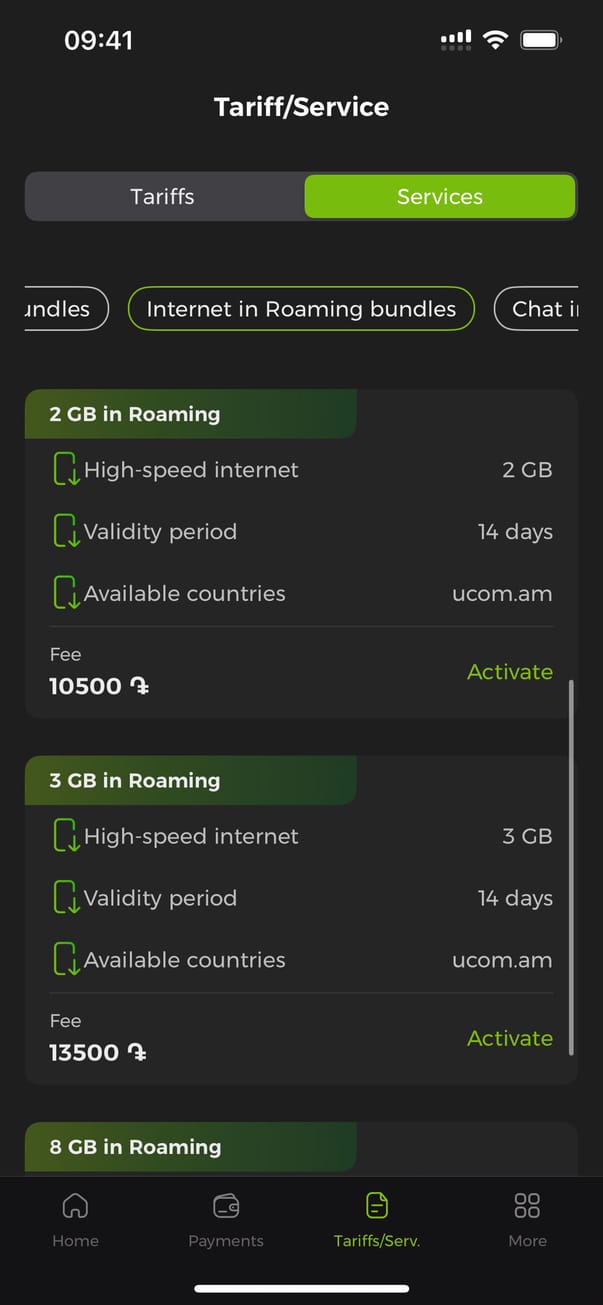Viewport: 603px width, 1305px height.
Task: Tap High-speed internet icon in 3 GB card
Action: pyautogui.click(x=66, y=837)
